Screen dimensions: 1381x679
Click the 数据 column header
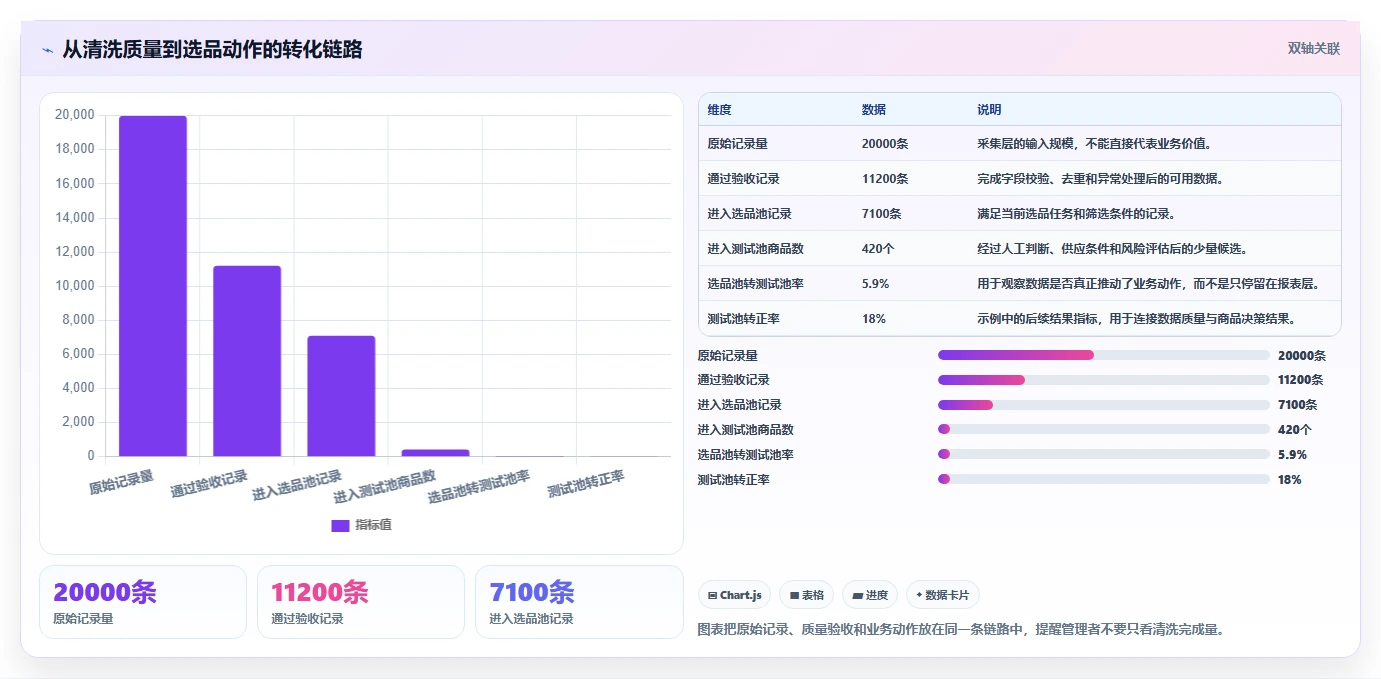[x=873, y=109]
